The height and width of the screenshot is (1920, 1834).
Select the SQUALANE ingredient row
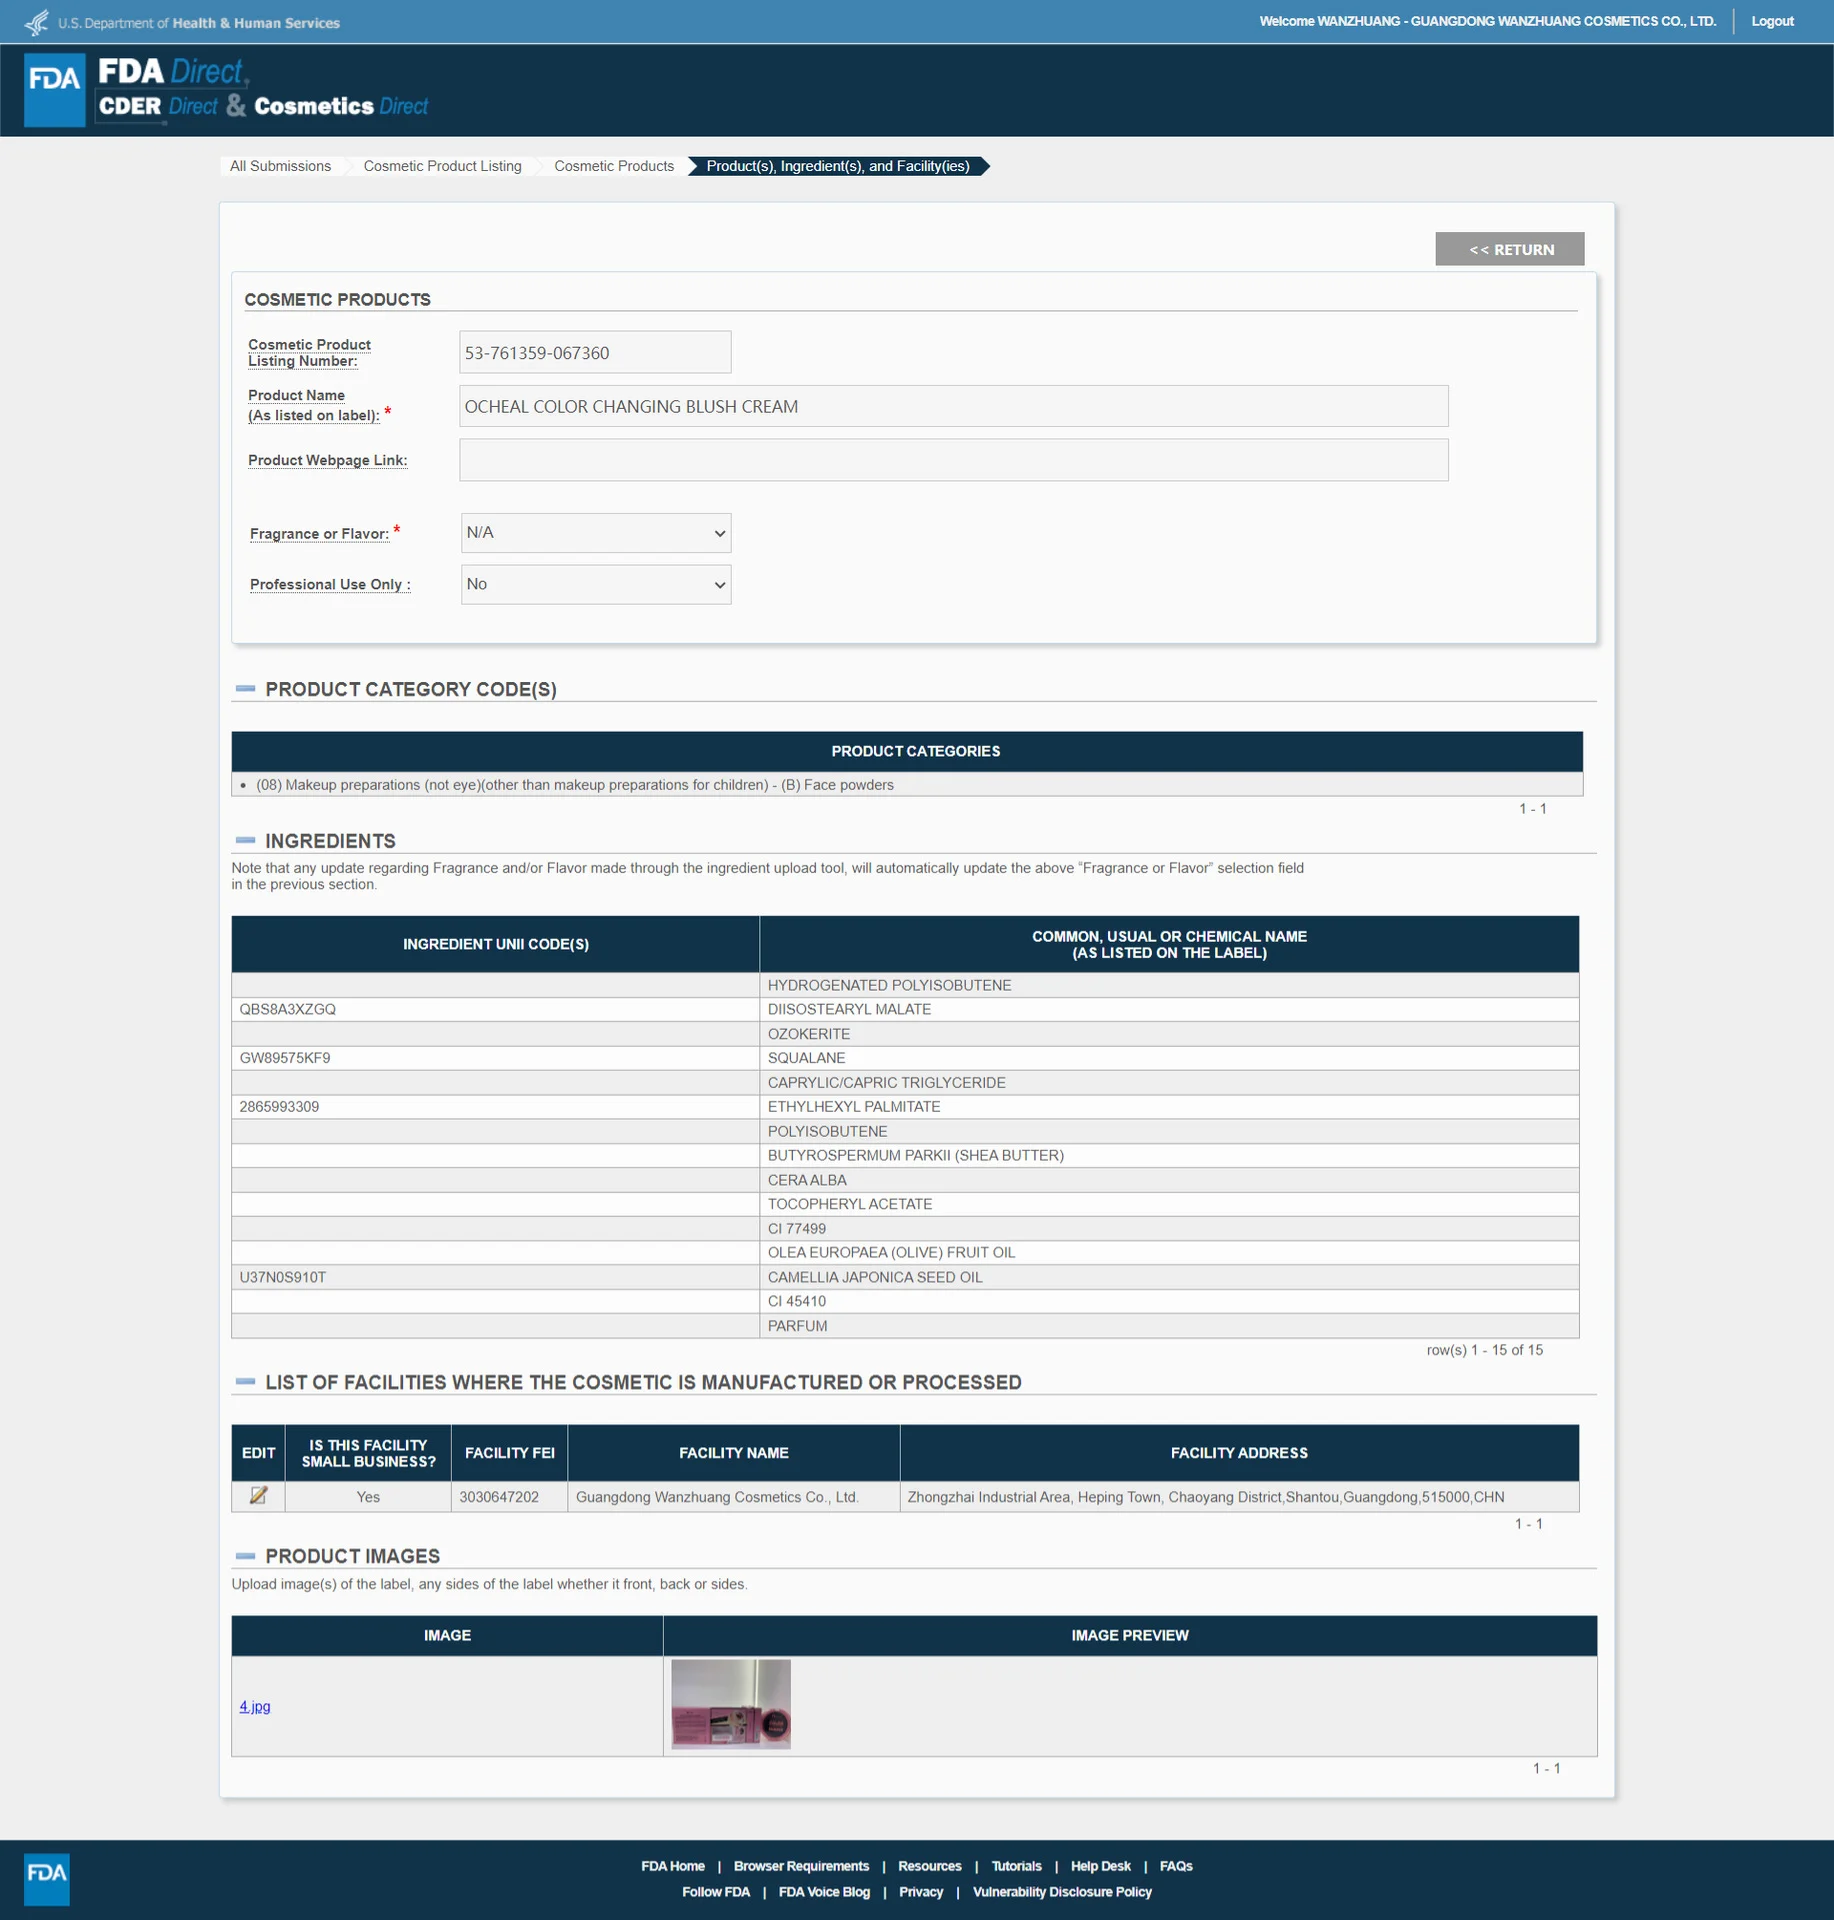click(x=905, y=1058)
